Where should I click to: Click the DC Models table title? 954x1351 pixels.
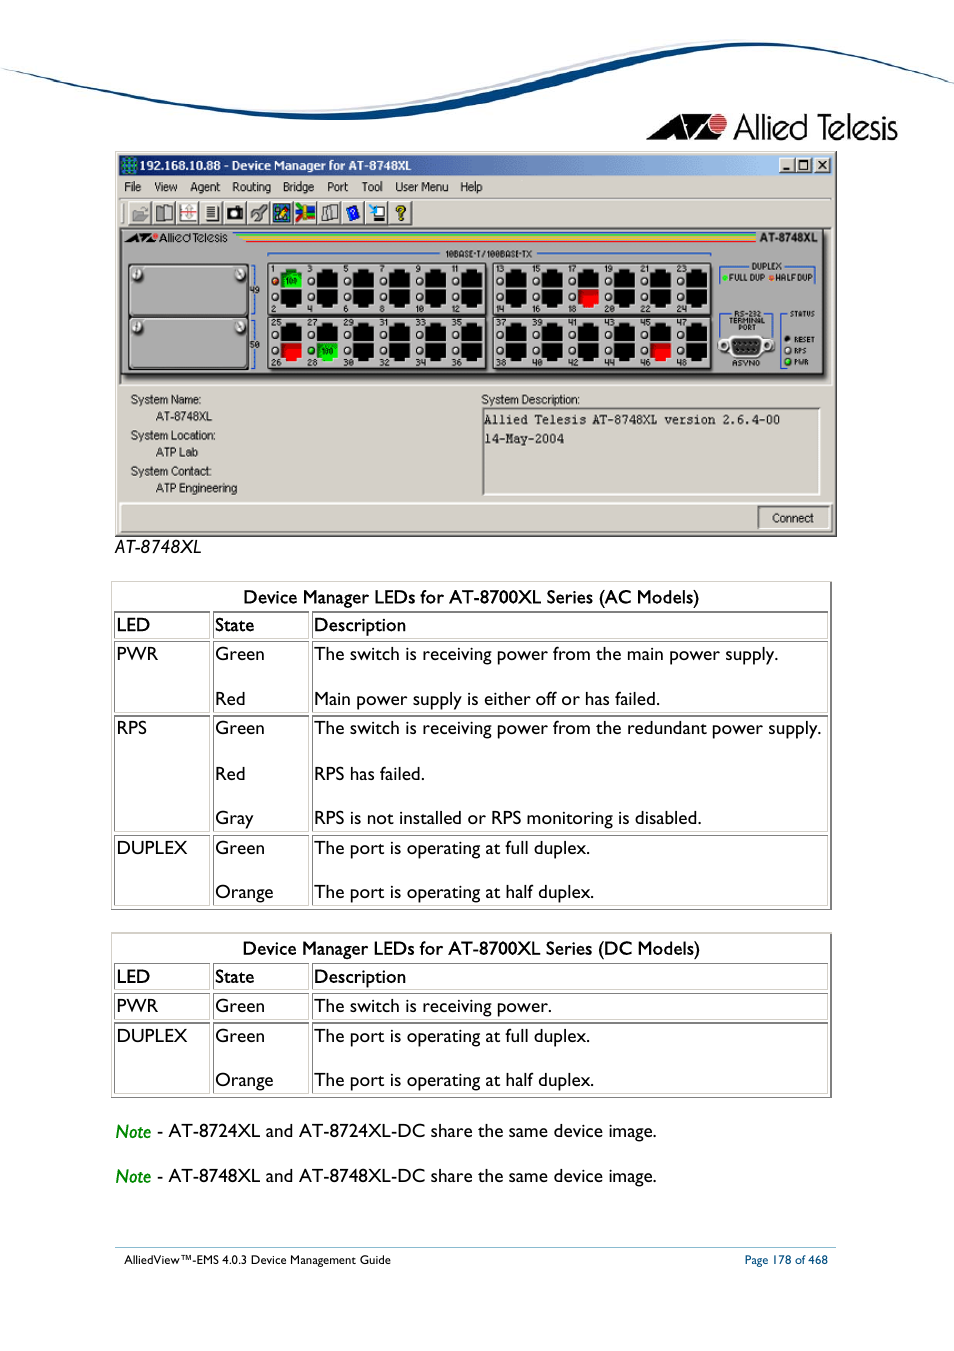[471, 949]
